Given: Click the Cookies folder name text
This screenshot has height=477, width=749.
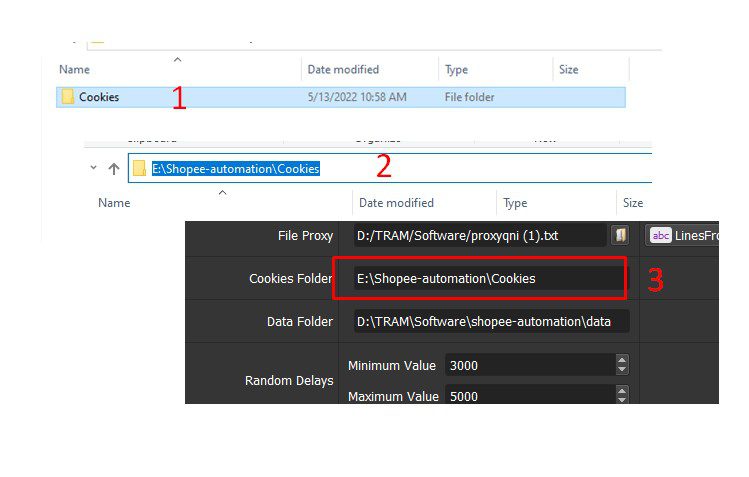Looking at the screenshot, I should point(99,97).
